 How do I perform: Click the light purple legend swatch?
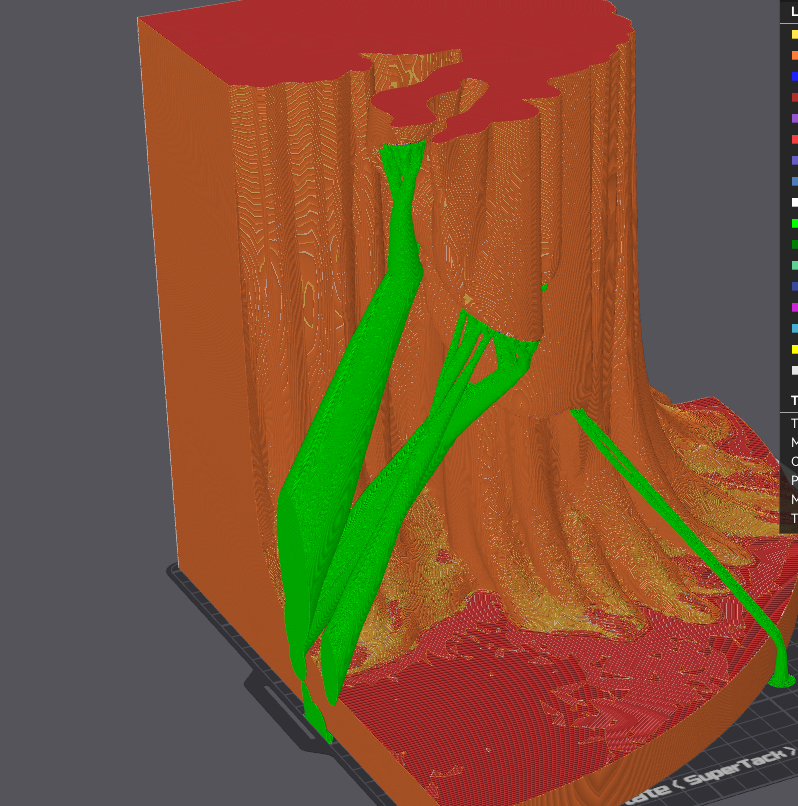coord(795,118)
